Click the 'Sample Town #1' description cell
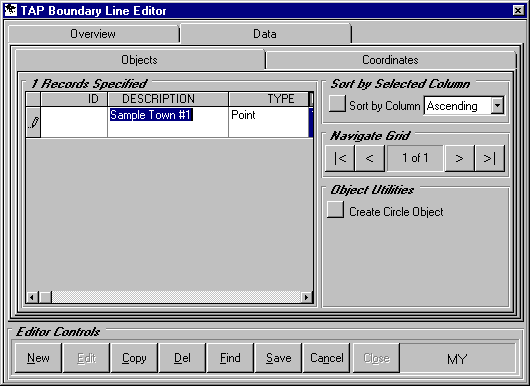The width and height of the screenshot is (530, 386). tap(168, 122)
